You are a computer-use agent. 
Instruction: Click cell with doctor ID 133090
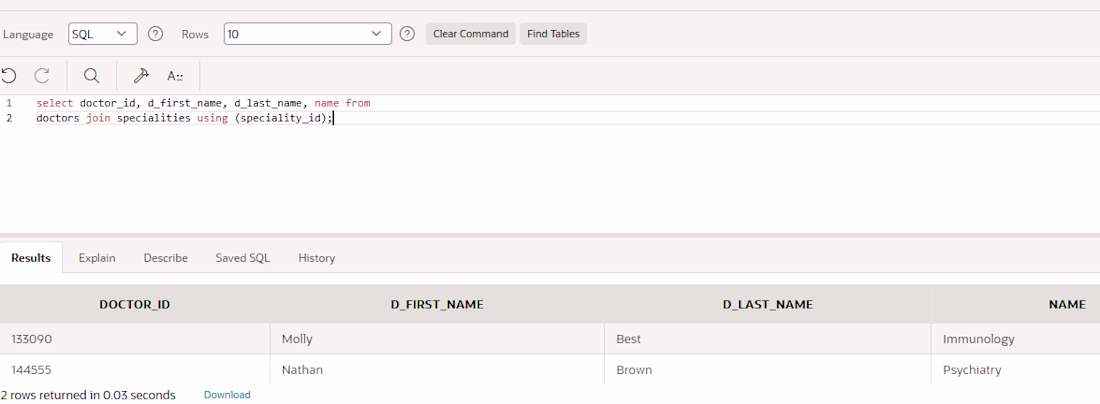135,339
